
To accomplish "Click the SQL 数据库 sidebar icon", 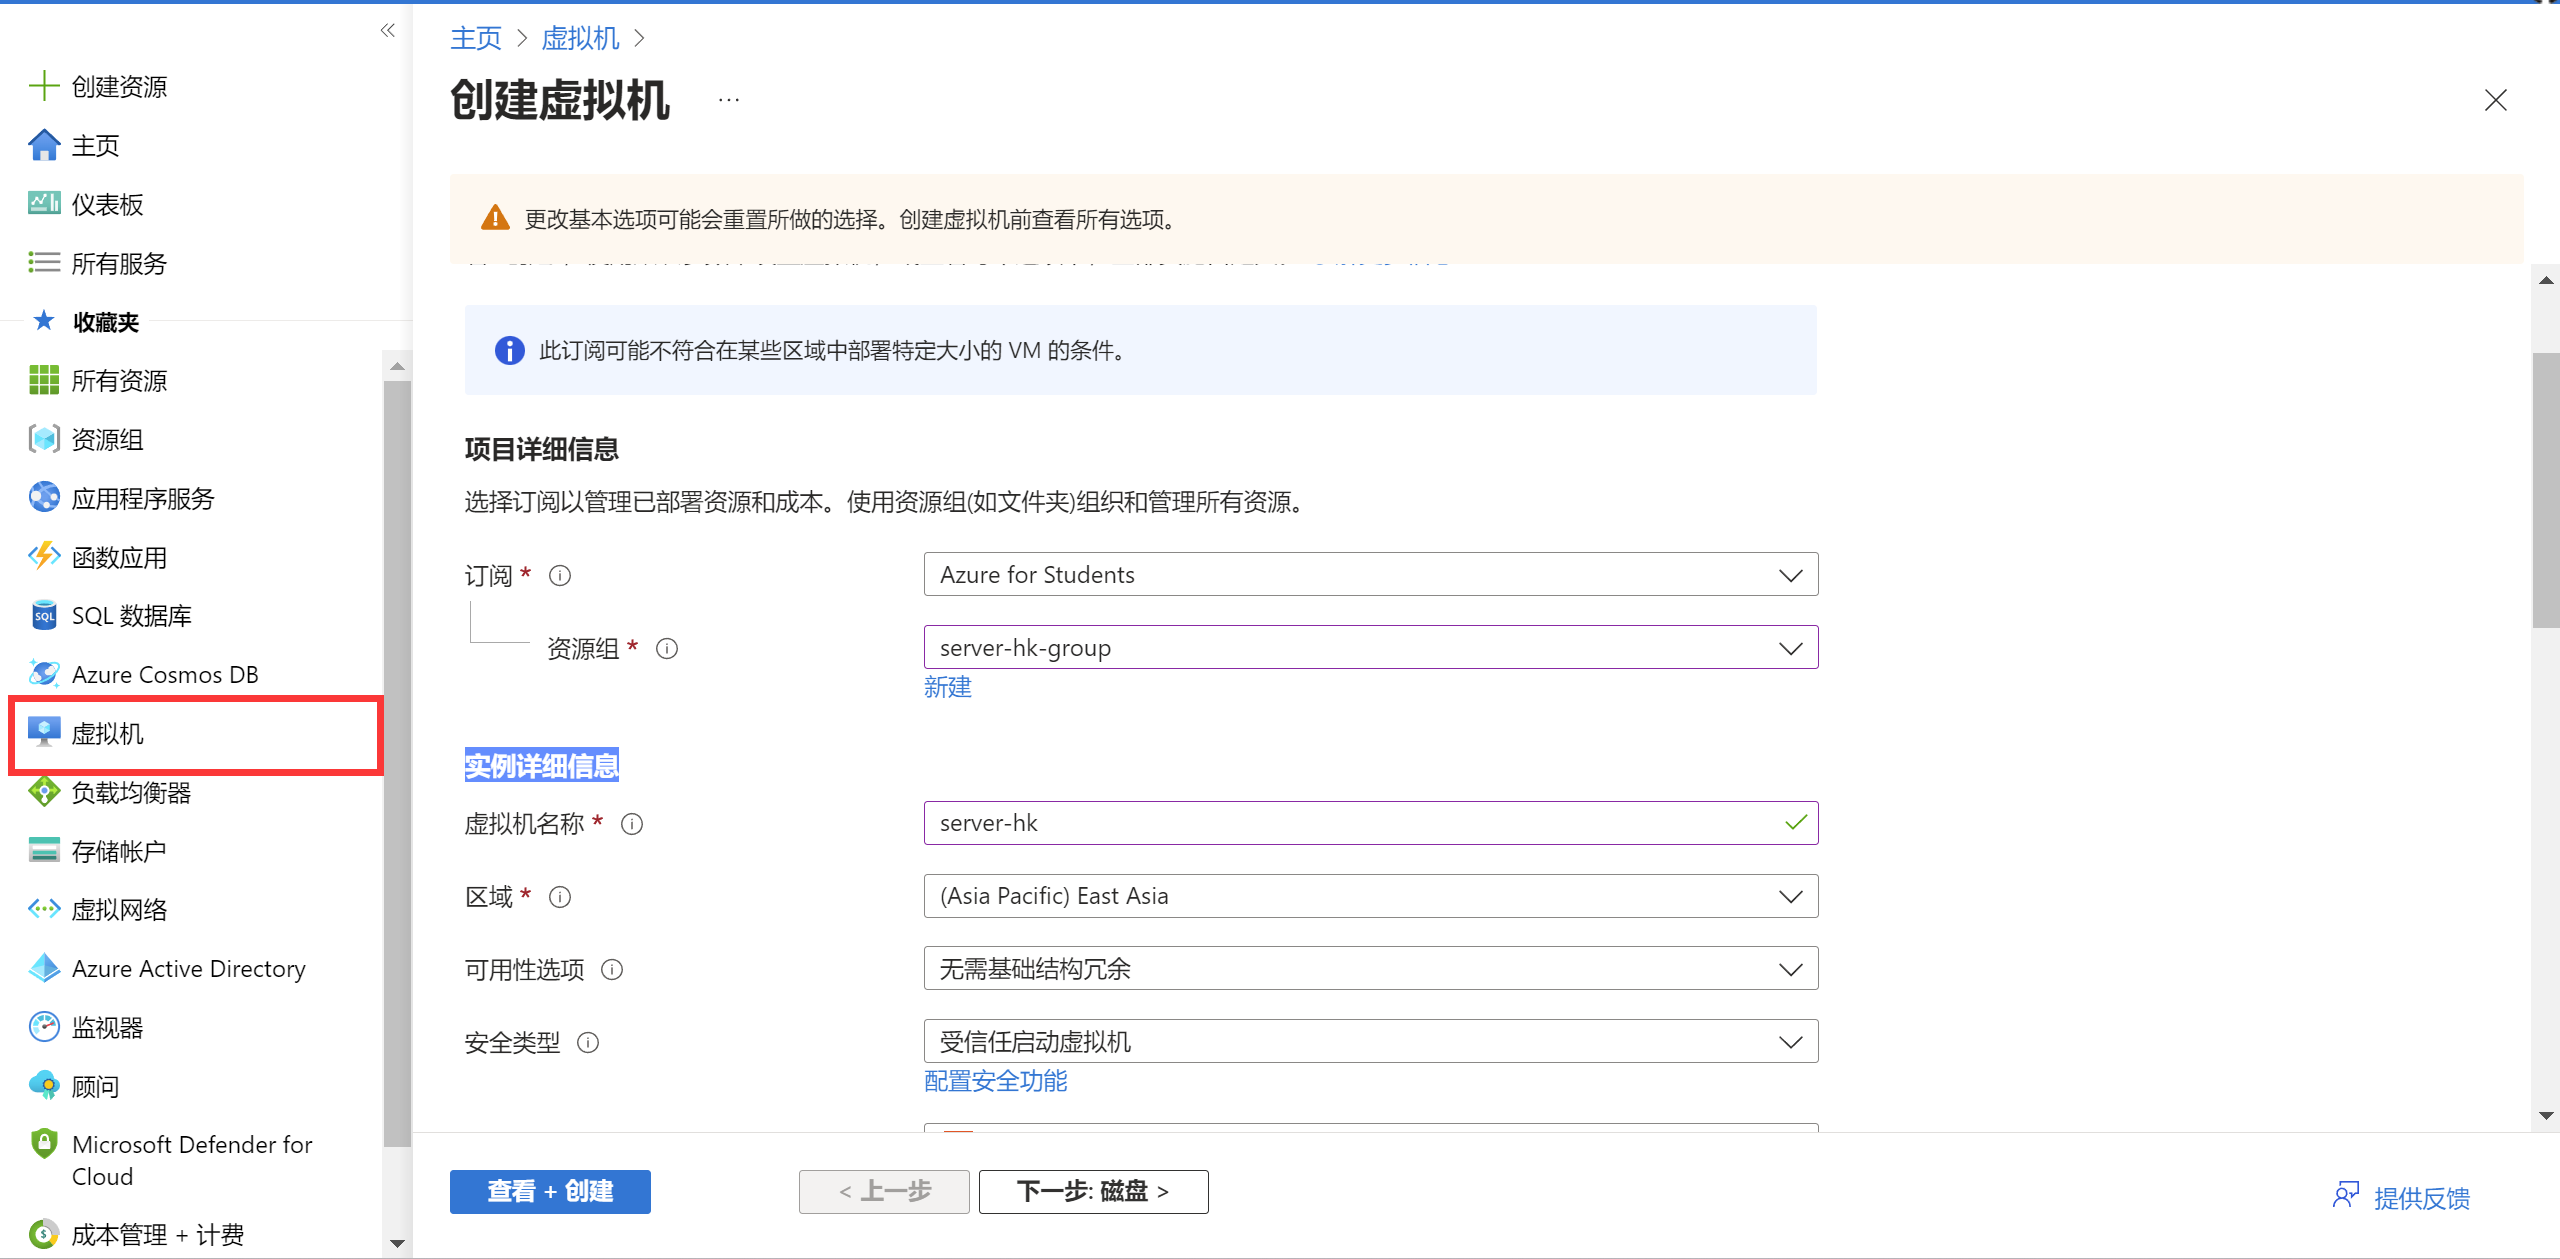I will (x=43, y=616).
